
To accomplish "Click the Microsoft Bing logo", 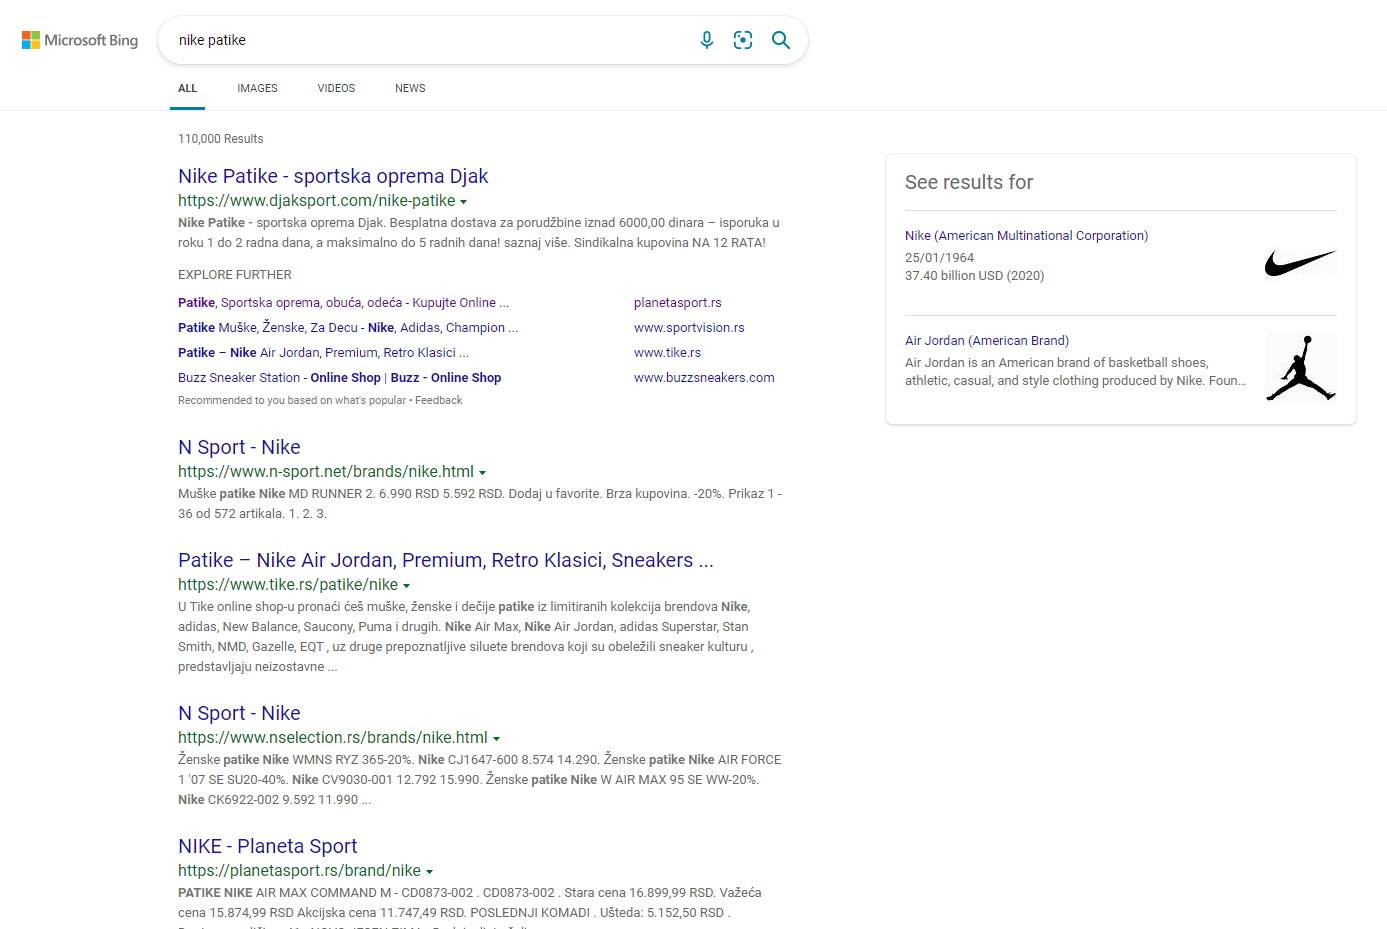I will 80,40.
